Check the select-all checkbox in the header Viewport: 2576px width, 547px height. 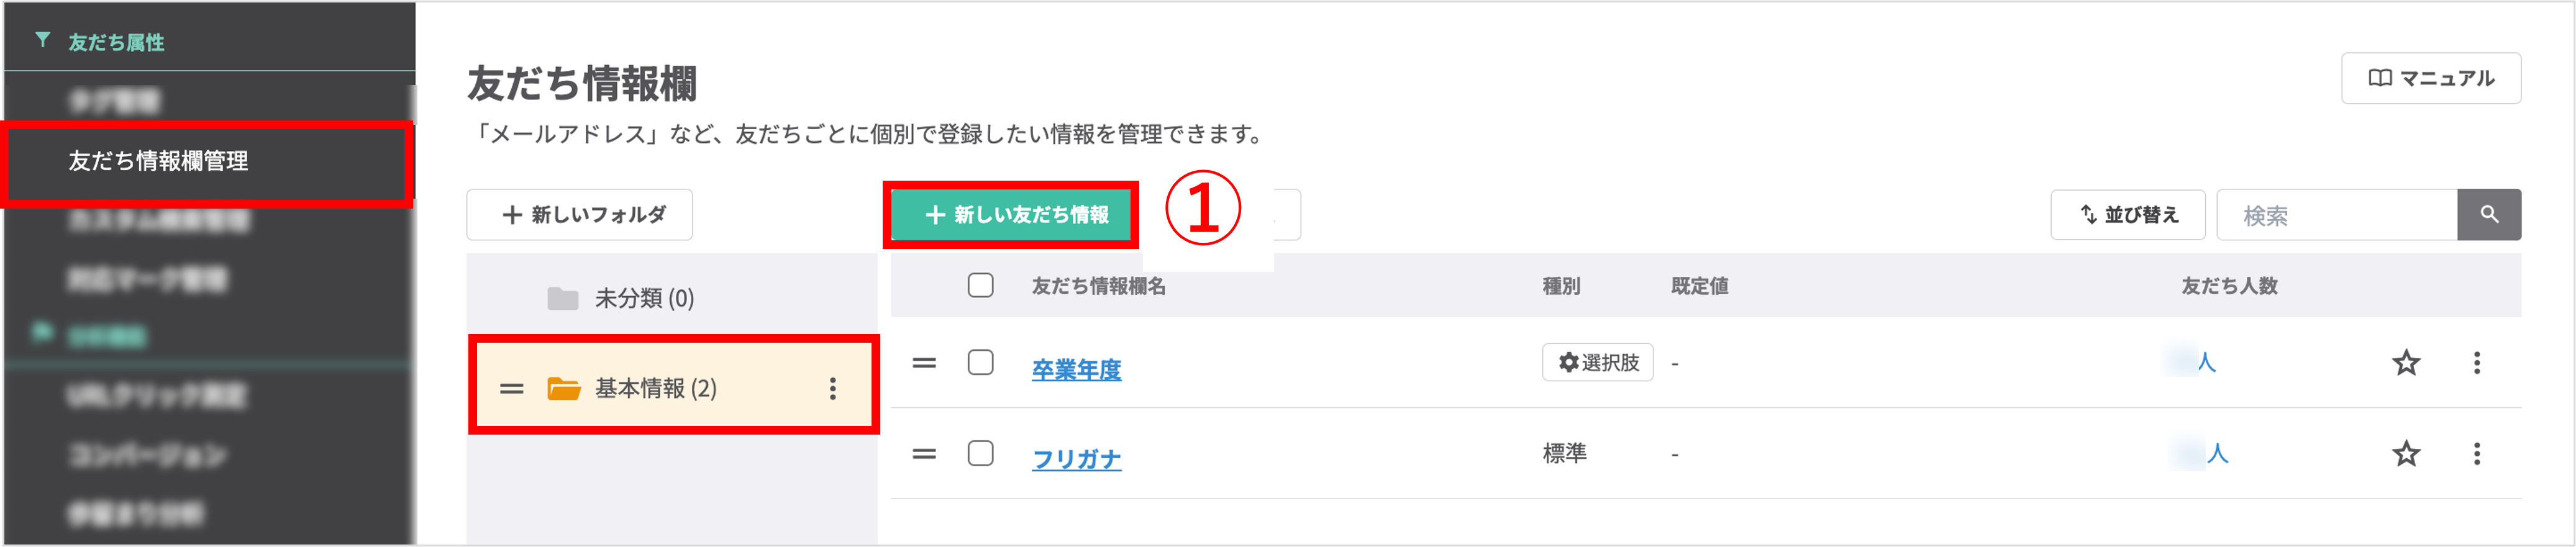click(980, 286)
